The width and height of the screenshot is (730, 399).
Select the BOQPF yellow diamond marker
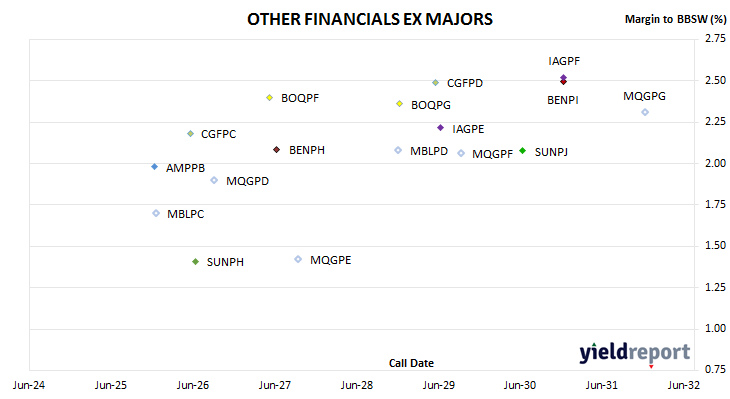pos(269,97)
